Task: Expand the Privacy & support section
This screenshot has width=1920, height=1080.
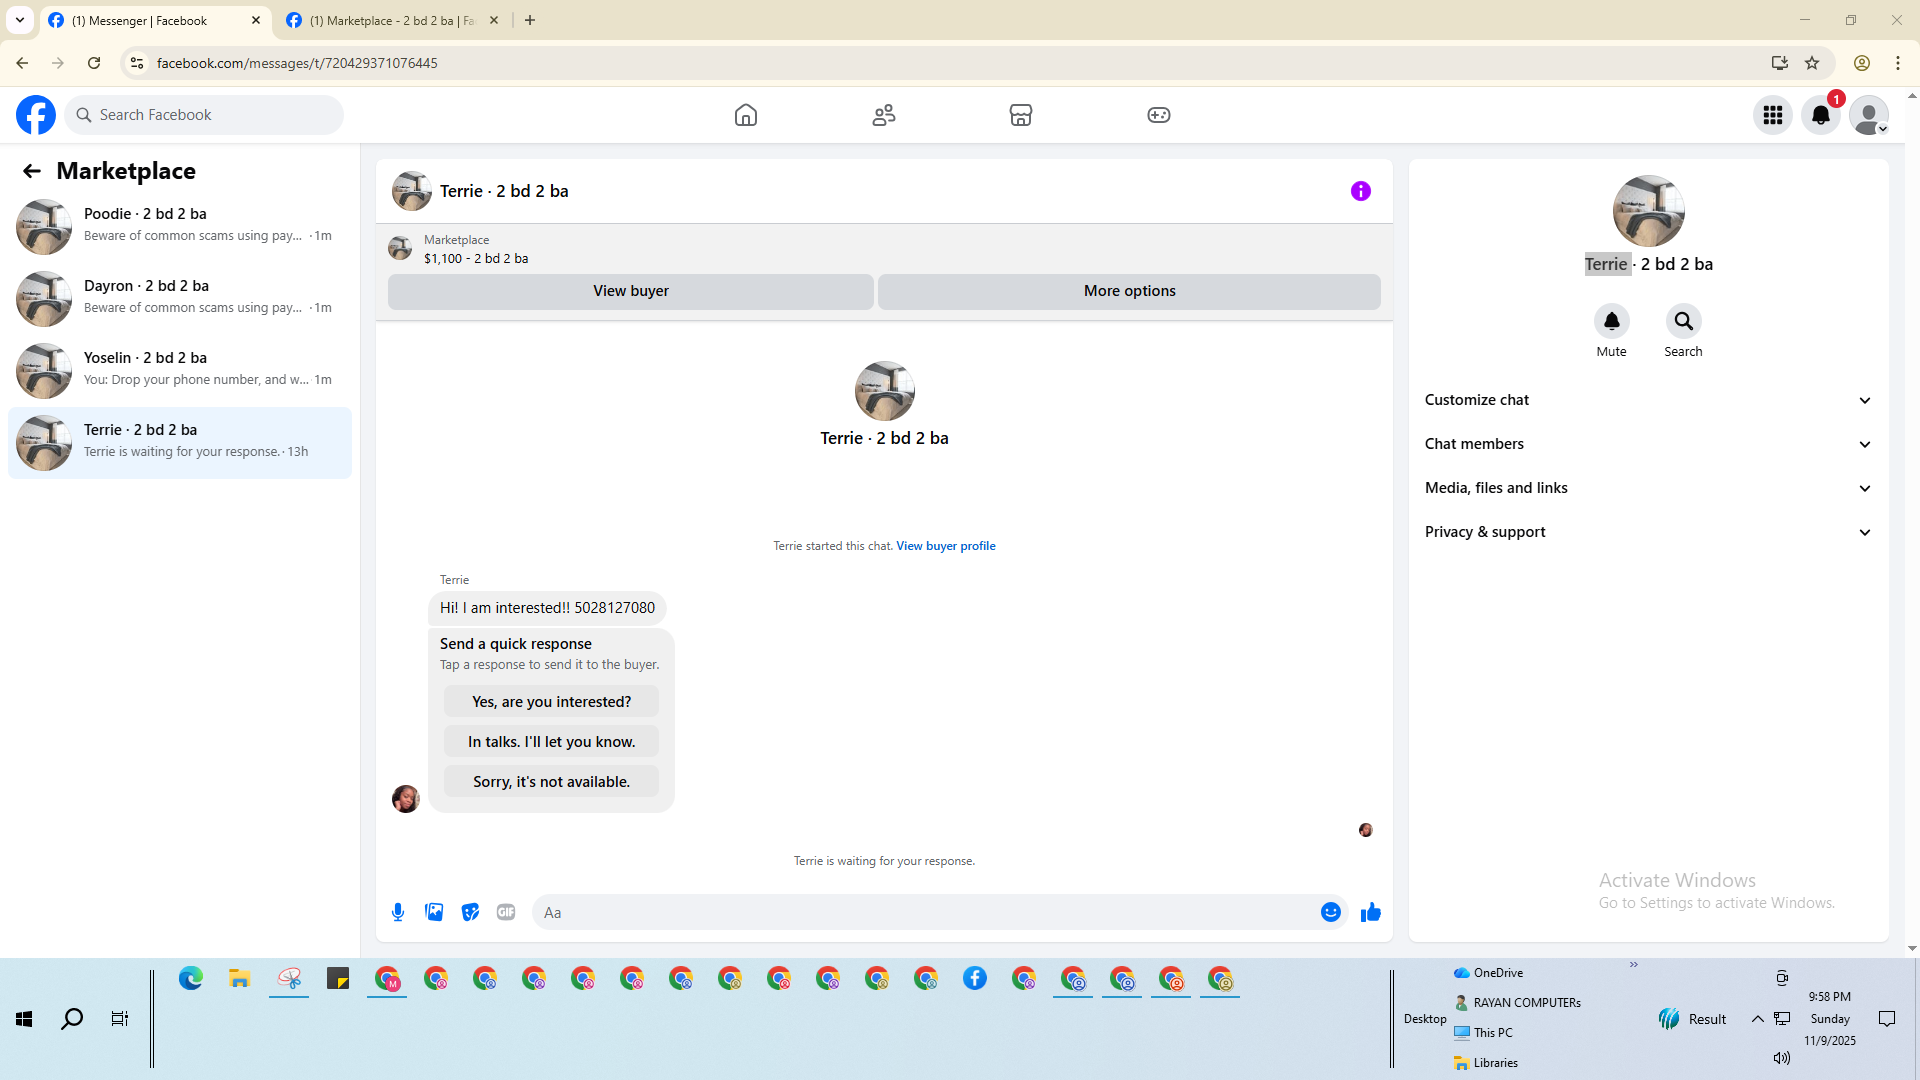Action: click(1648, 532)
